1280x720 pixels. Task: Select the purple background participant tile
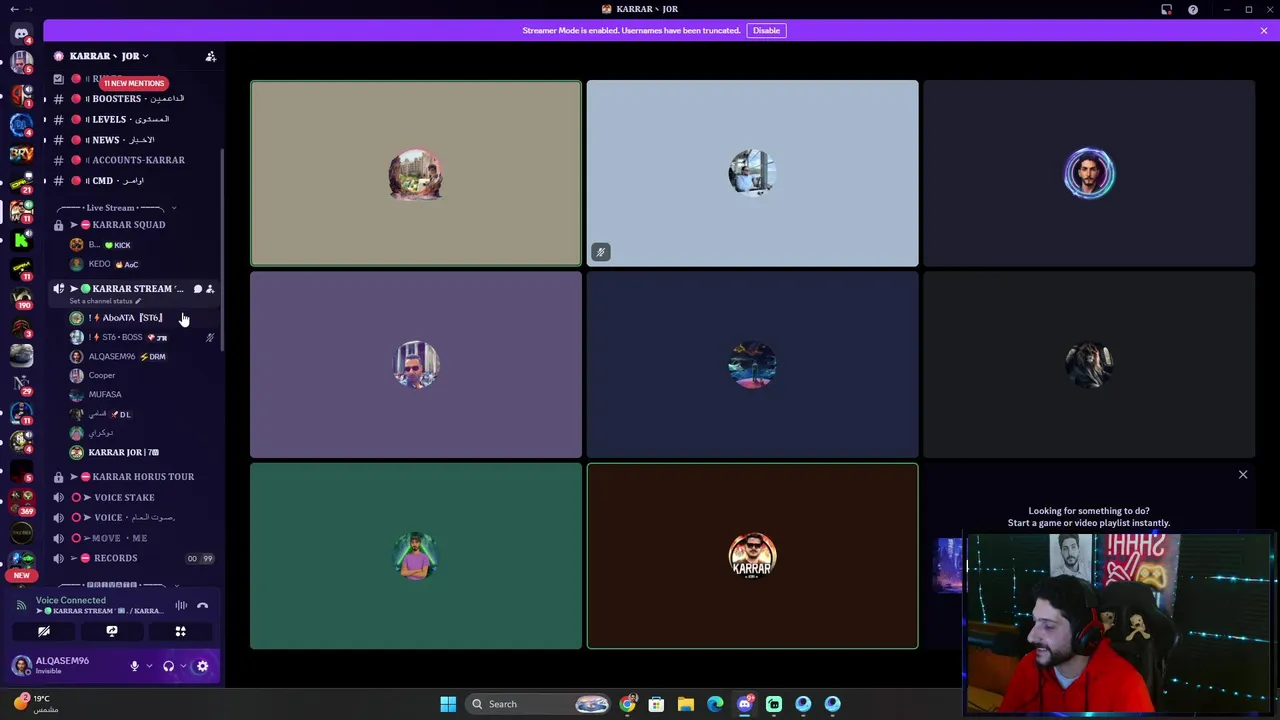point(415,365)
